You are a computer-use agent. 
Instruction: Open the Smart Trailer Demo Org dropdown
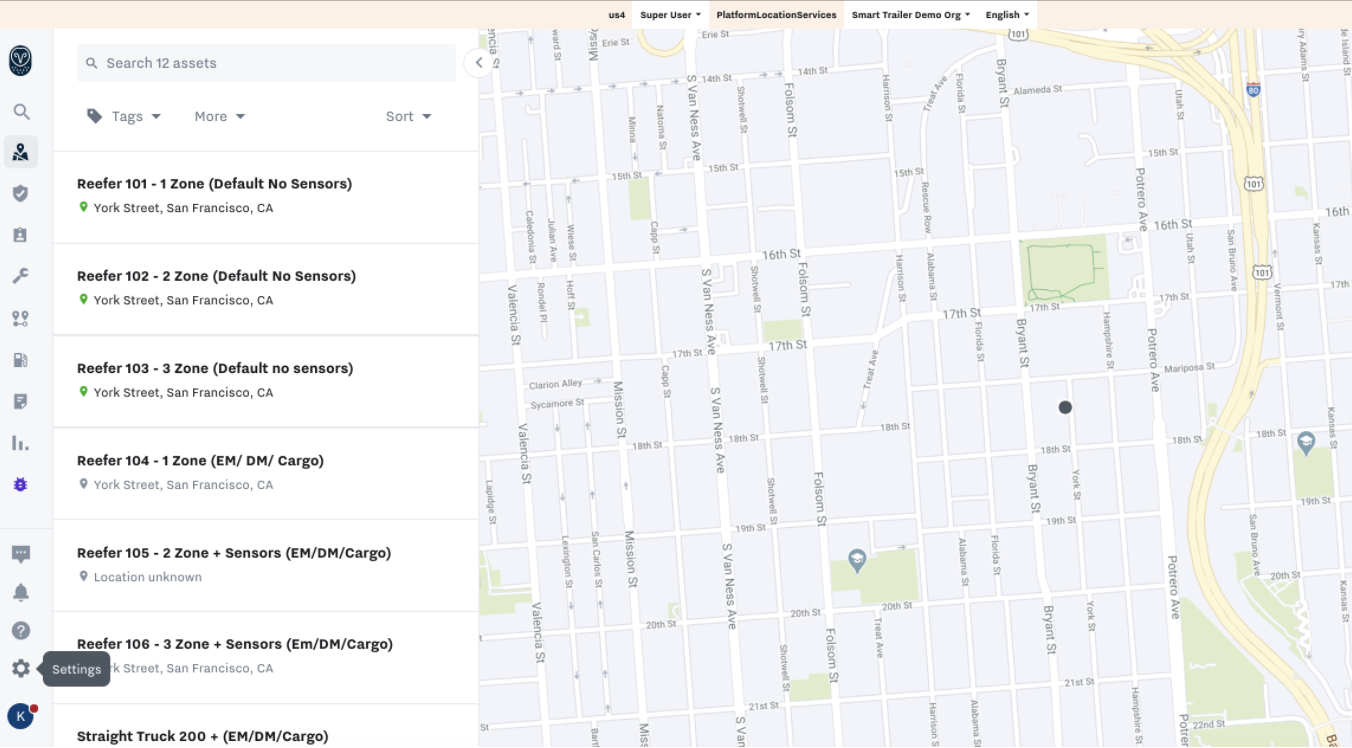click(x=911, y=15)
